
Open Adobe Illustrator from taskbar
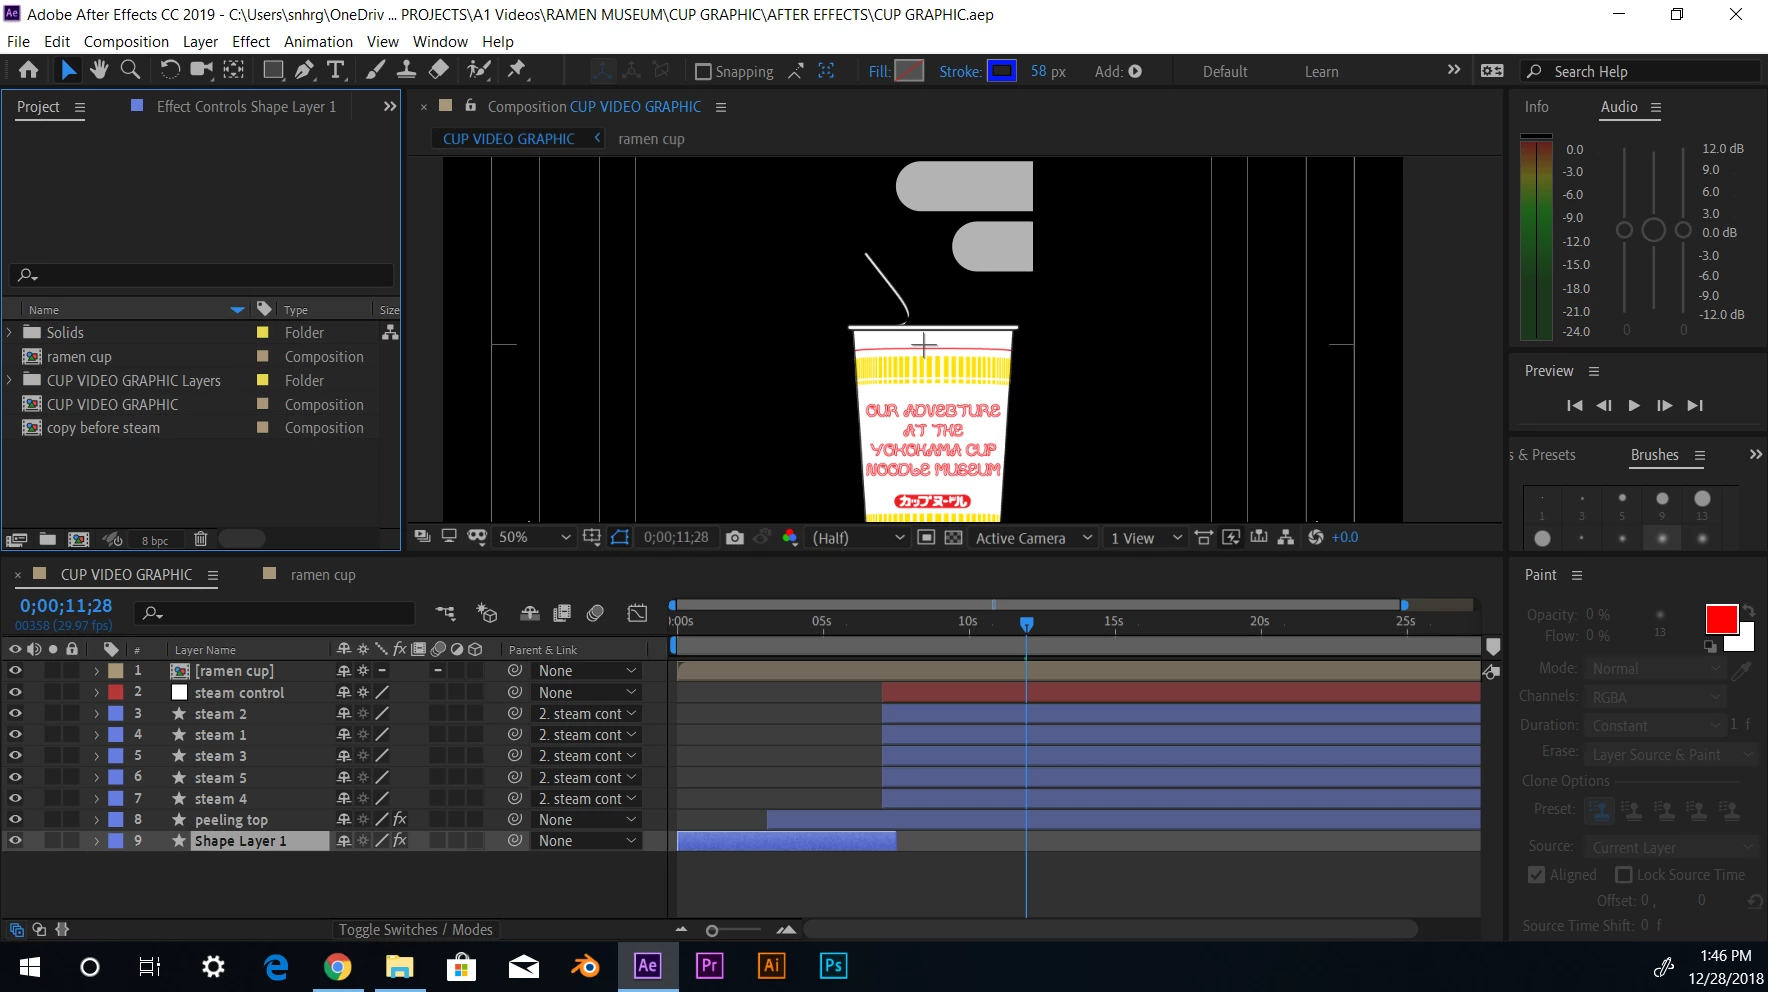pos(771,966)
